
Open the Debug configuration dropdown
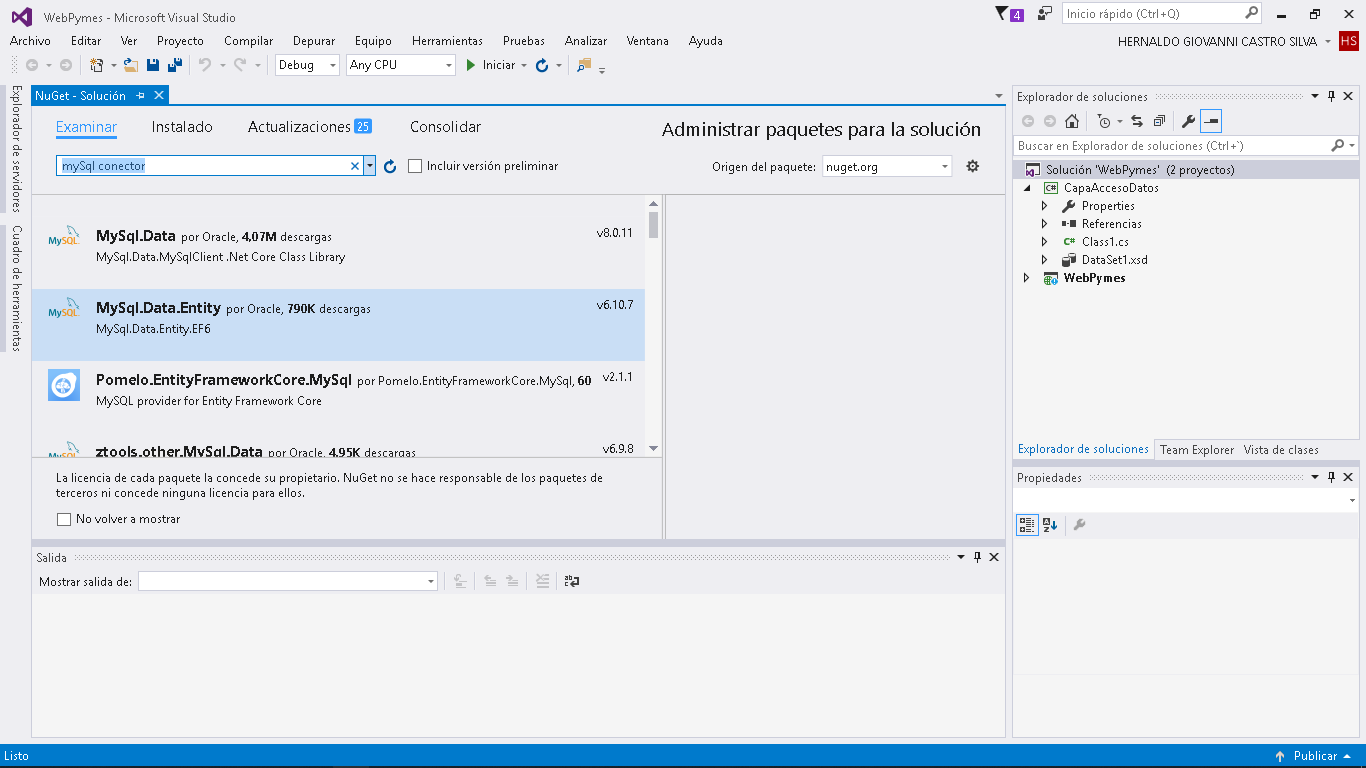pyautogui.click(x=333, y=65)
